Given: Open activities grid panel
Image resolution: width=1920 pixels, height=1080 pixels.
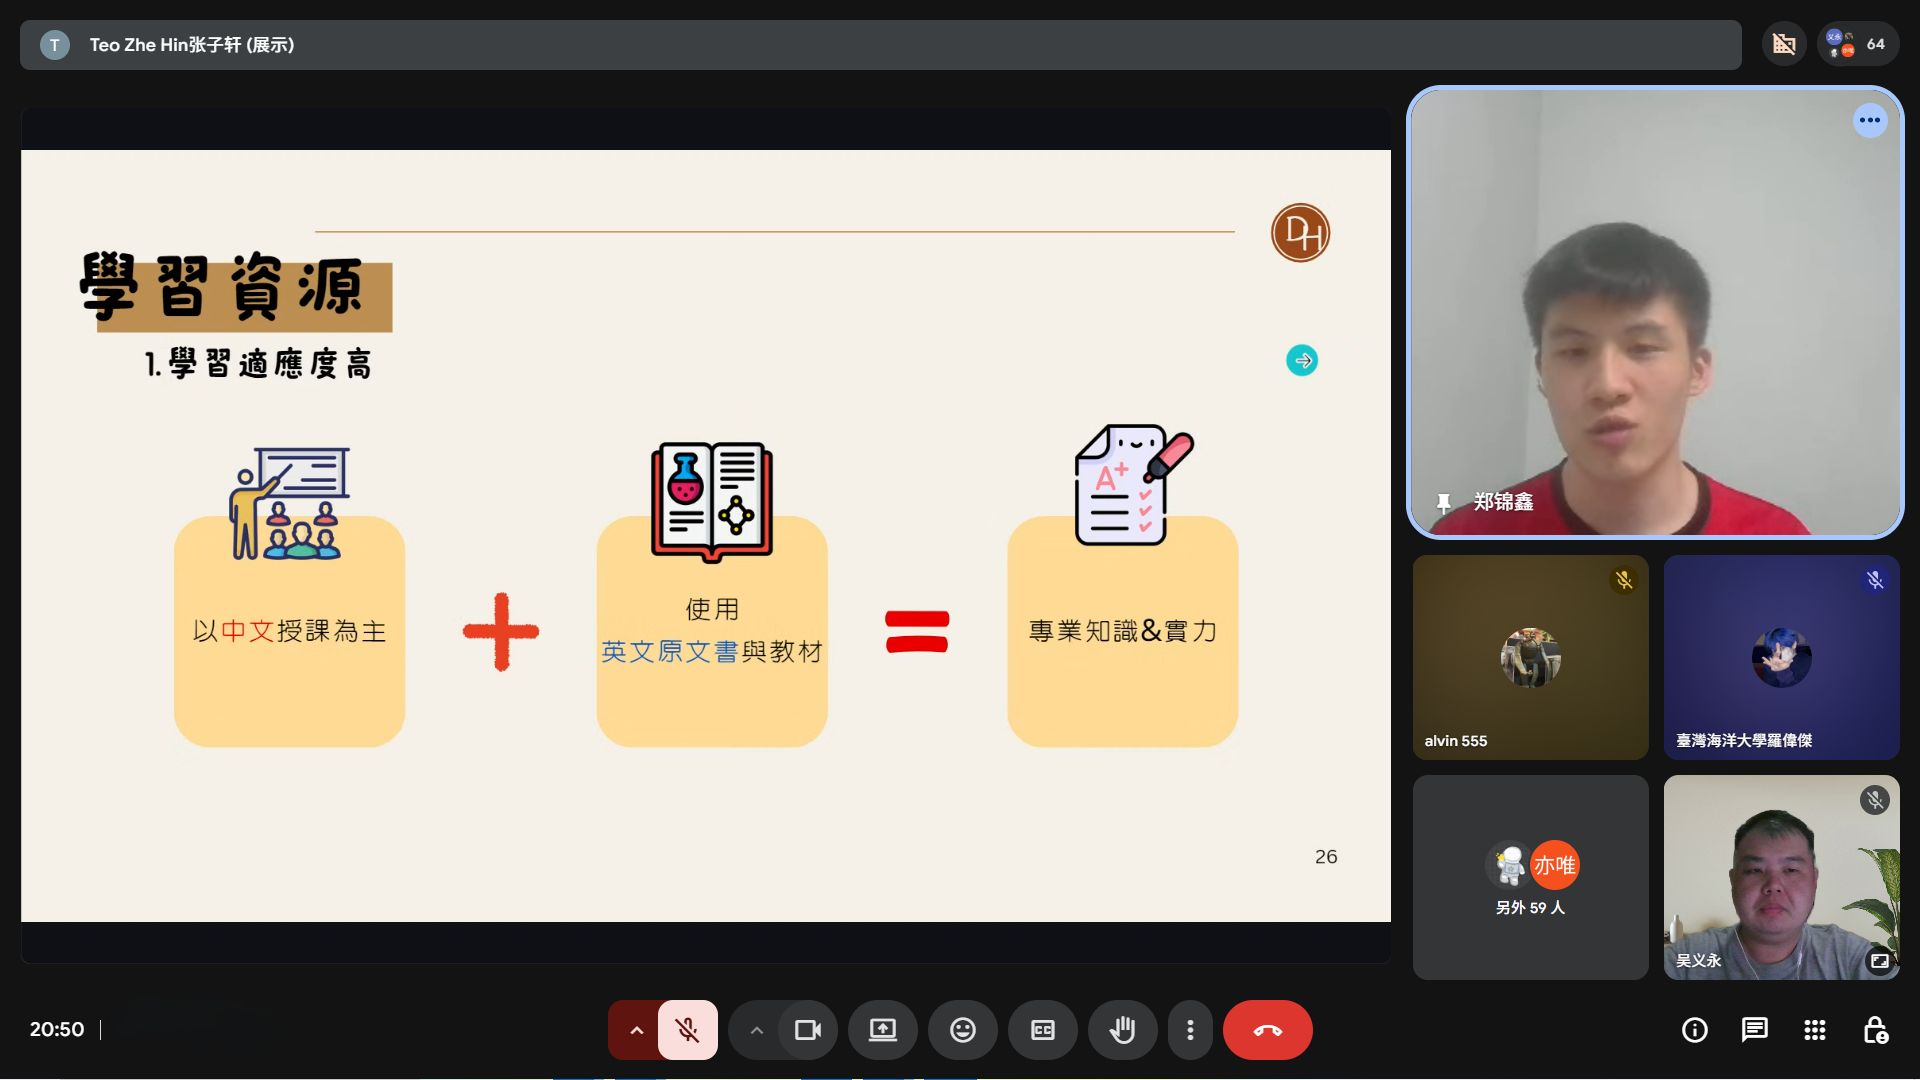Looking at the screenshot, I should tap(1814, 1030).
